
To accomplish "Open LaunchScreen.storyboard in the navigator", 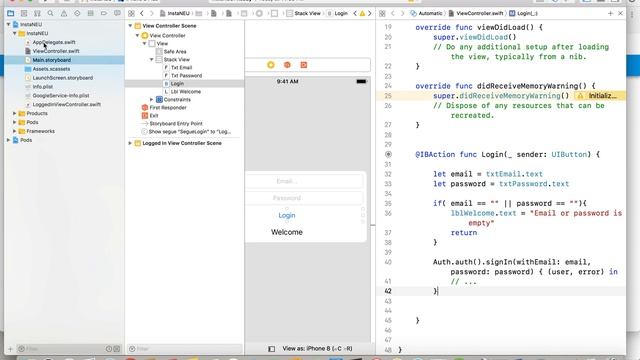I will (x=62, y=78).
